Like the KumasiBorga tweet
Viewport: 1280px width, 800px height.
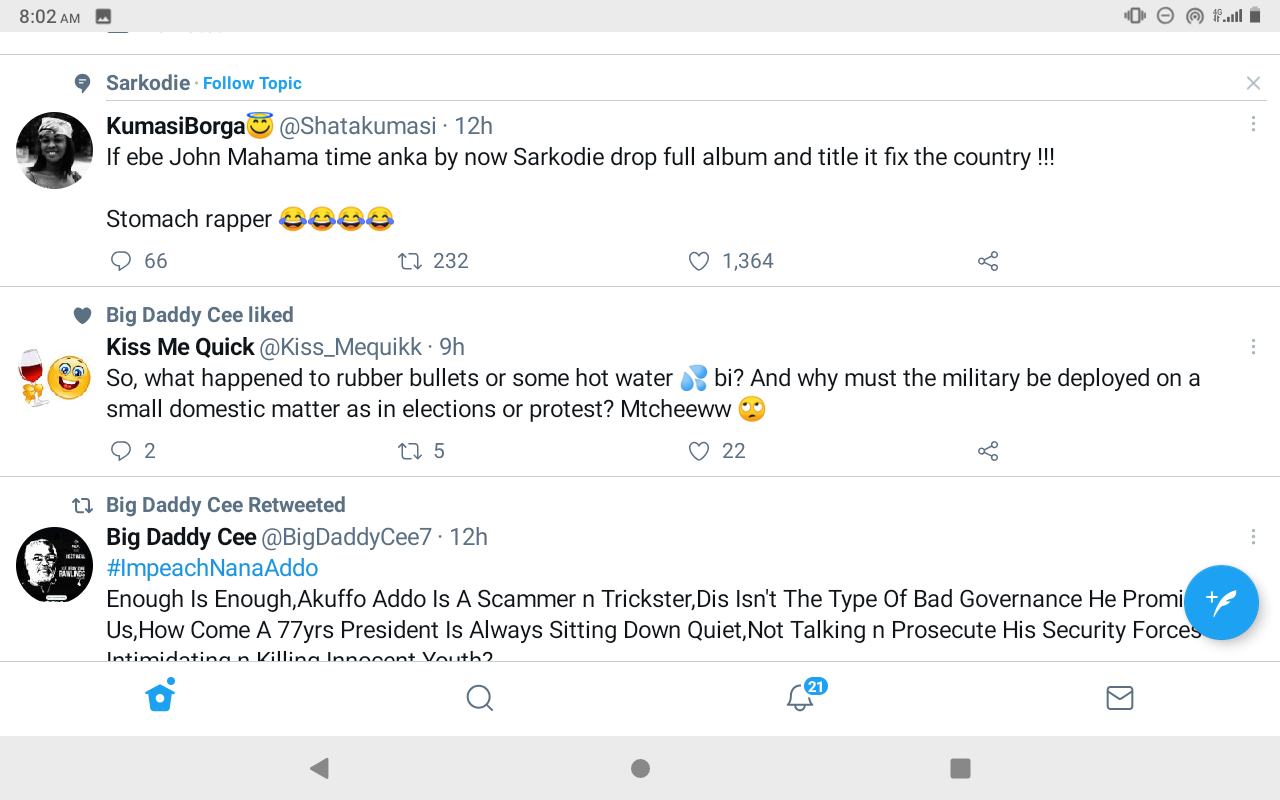click(699, 261)
